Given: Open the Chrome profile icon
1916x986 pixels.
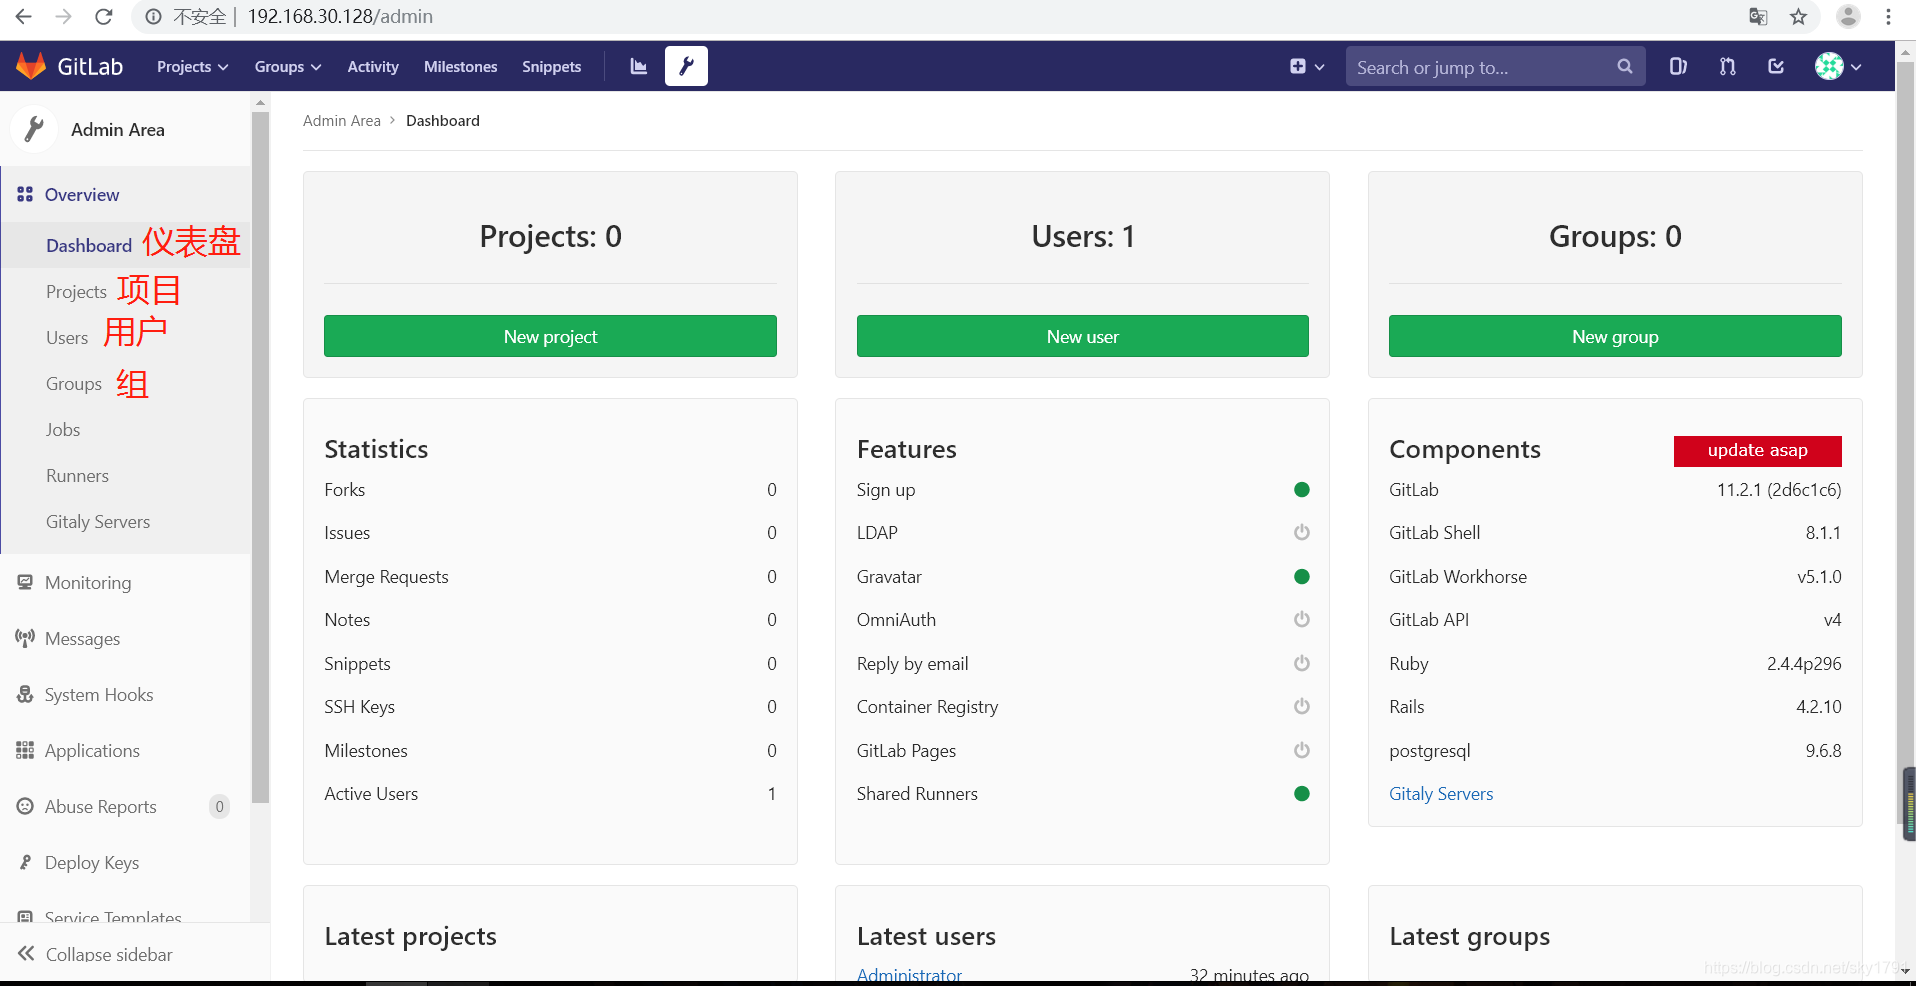Looking at the screenshot, I should [x=1848, y=16].
